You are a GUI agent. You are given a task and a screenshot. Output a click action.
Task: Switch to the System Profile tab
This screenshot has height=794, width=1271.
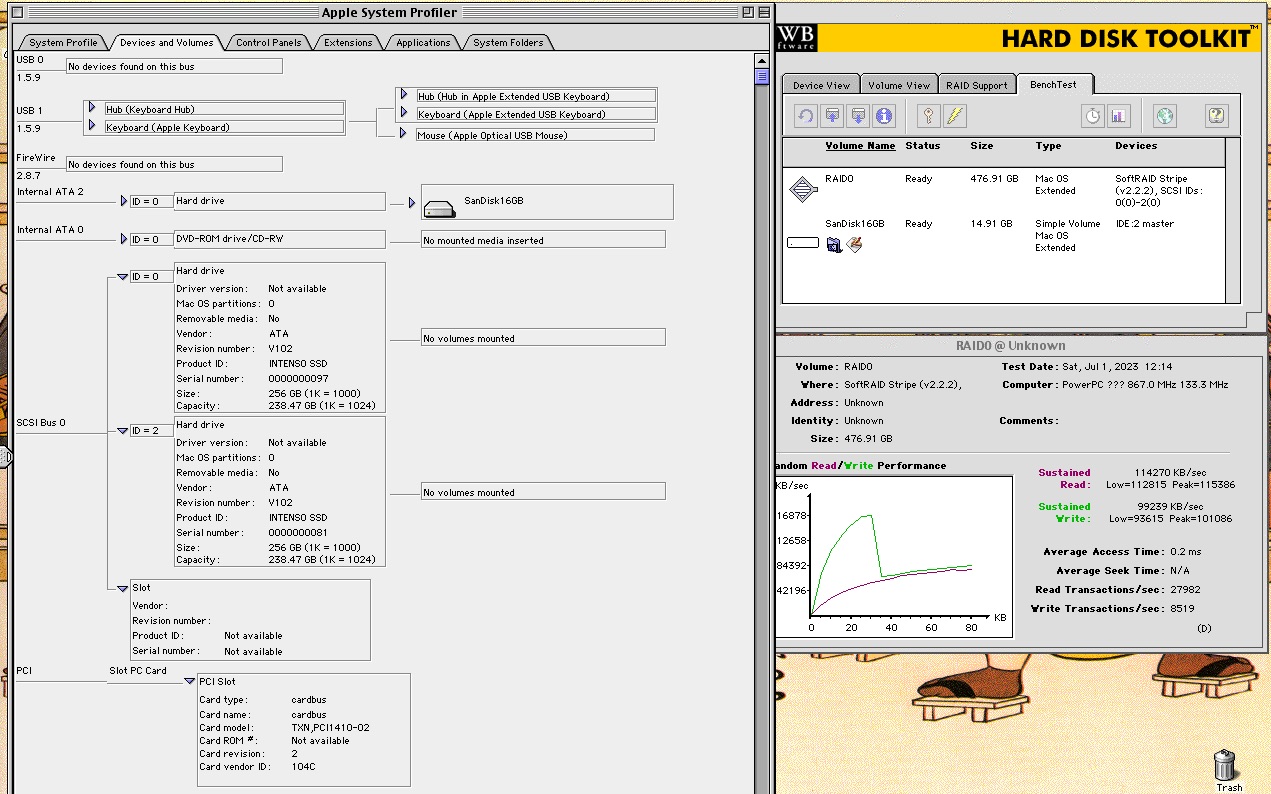[63, 42]
